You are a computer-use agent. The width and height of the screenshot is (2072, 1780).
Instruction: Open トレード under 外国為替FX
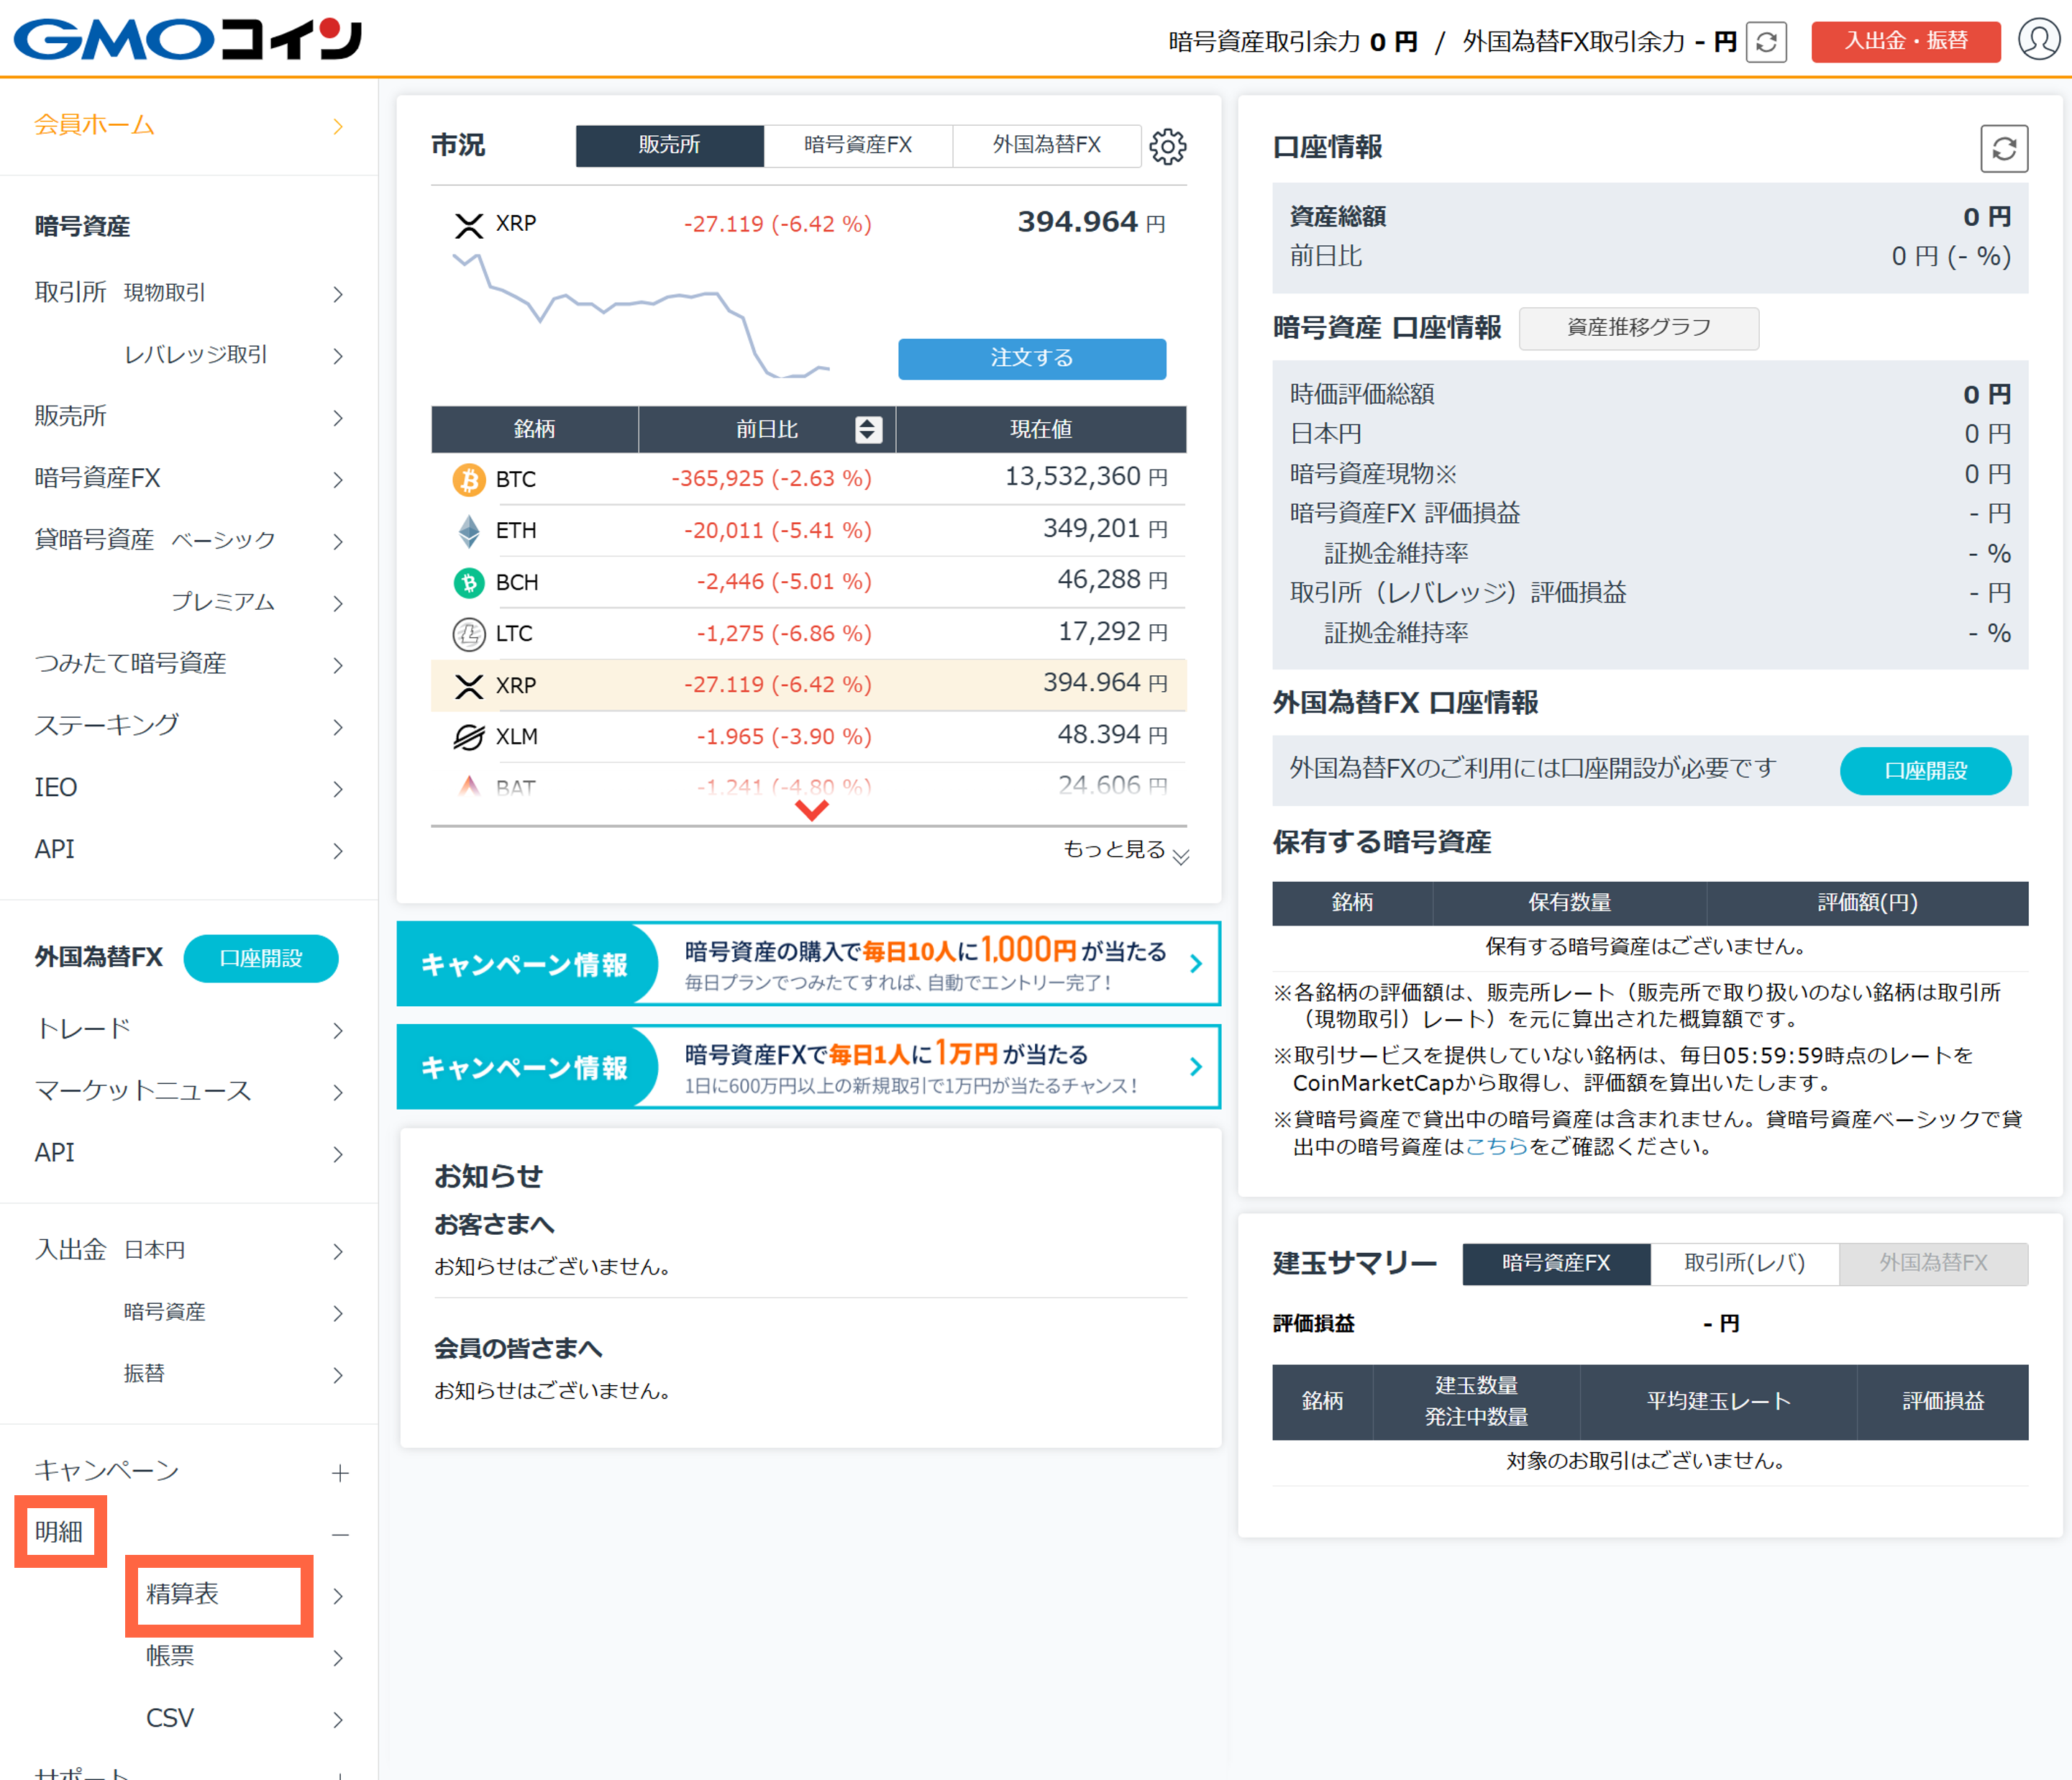[x=189, y=1030]
